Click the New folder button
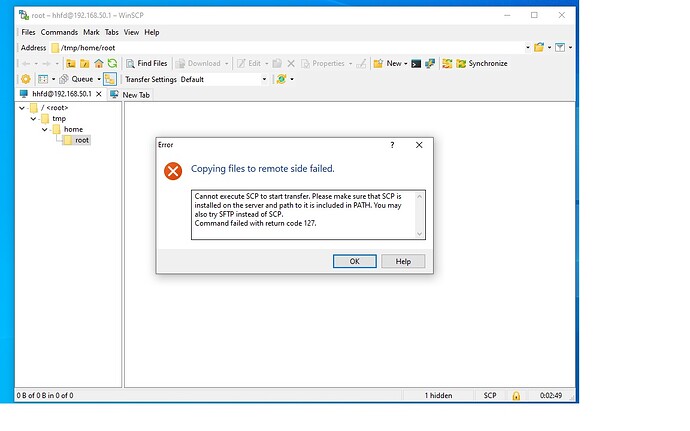The image size is (690, 431). (x=388, y=63)
